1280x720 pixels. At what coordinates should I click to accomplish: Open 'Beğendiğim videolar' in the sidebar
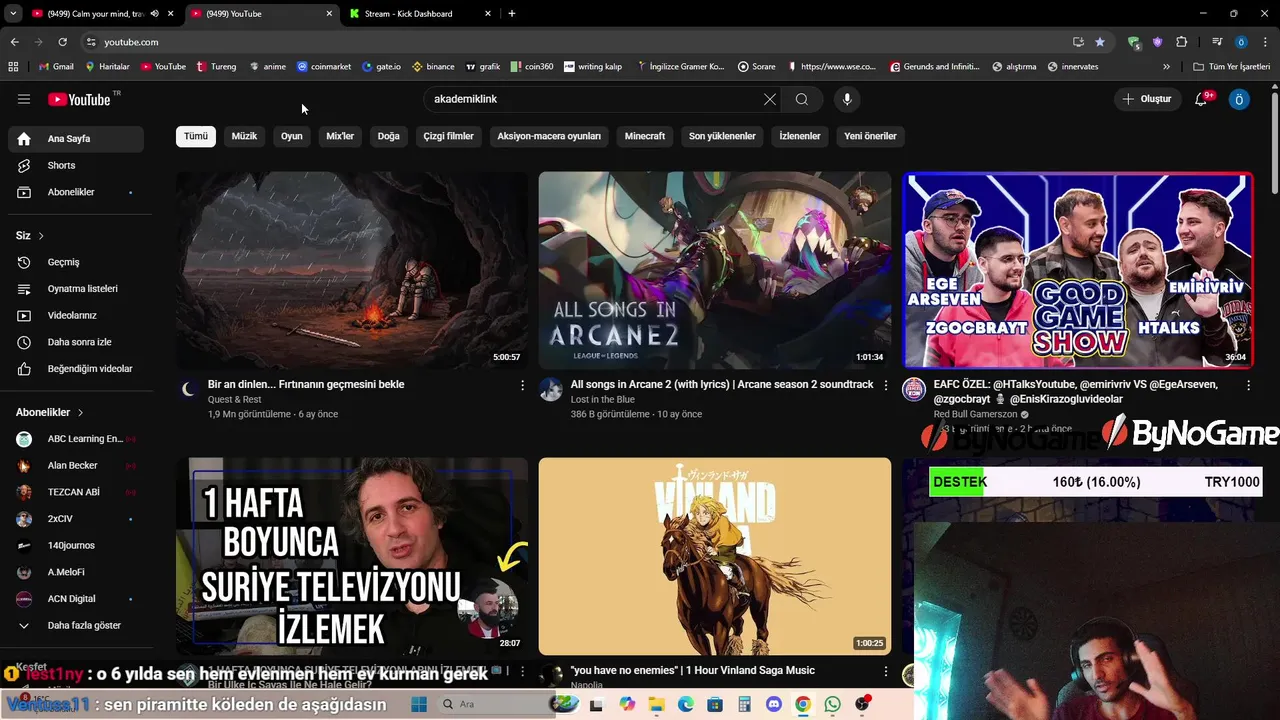click(x=76, y=369)
